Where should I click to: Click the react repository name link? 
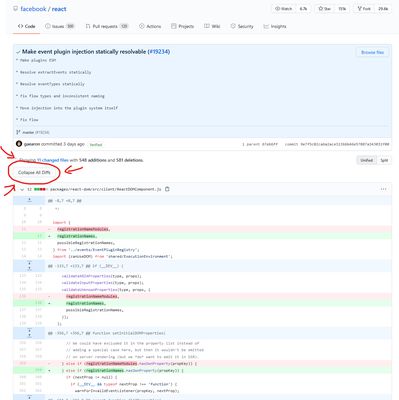tap(59, 9)
